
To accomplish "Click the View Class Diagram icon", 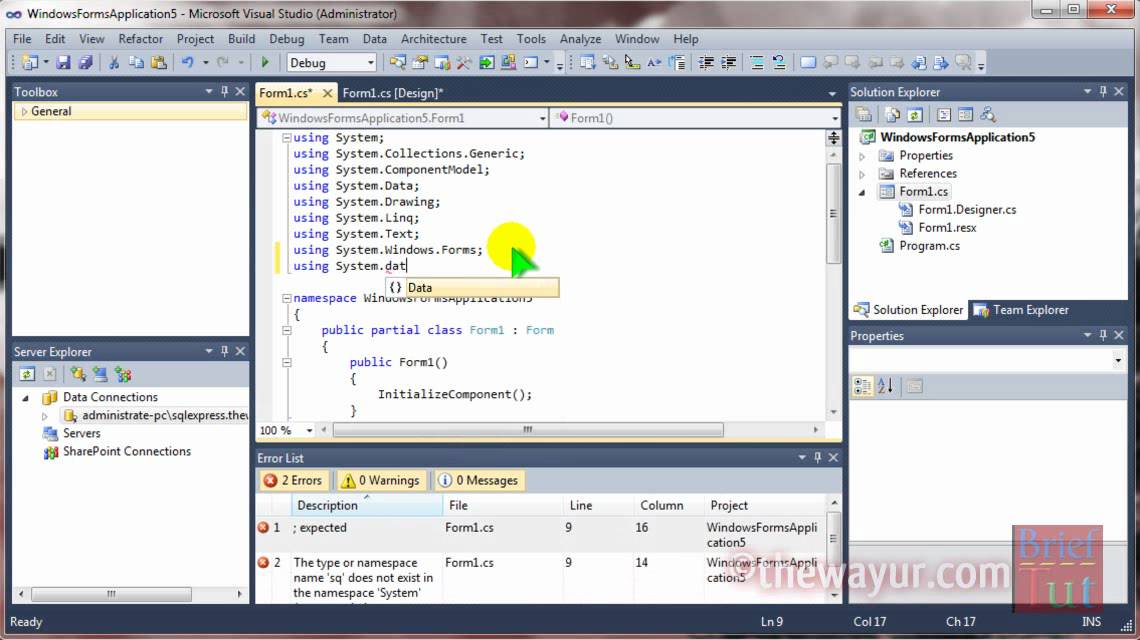I will click(987, 115).
